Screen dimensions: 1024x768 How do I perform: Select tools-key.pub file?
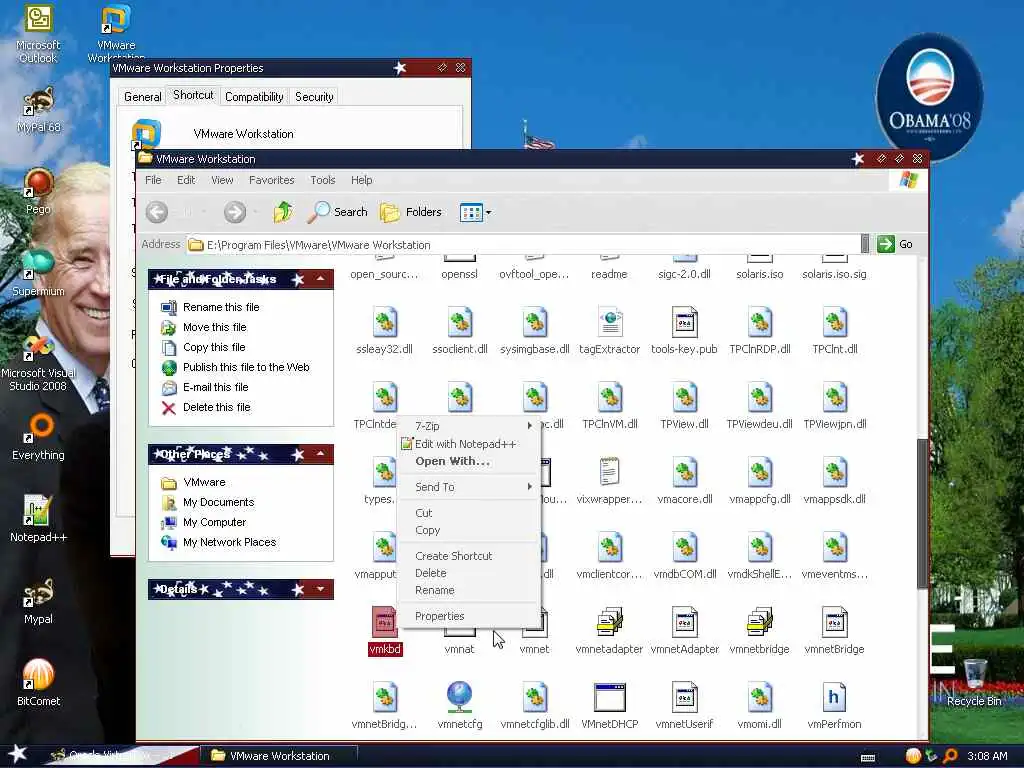684,331
